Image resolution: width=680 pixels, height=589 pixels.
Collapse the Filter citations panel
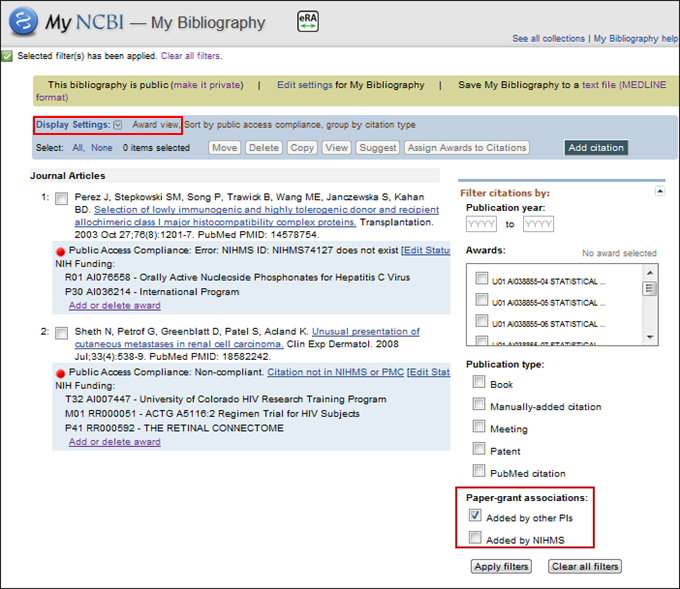(x=659, y=190)
